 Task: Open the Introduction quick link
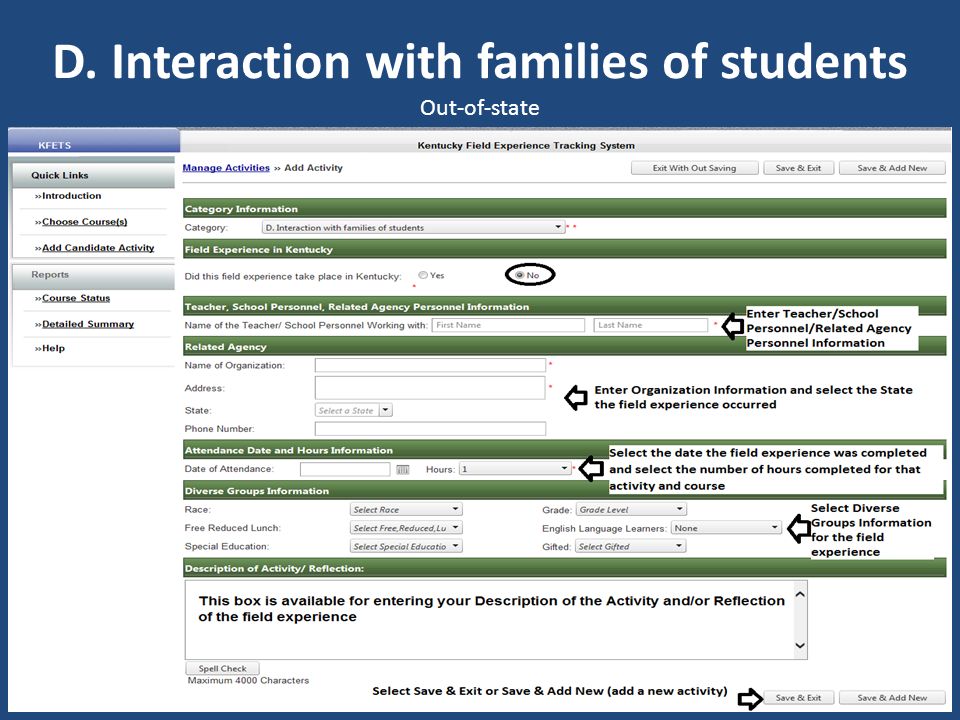(71, 196)
